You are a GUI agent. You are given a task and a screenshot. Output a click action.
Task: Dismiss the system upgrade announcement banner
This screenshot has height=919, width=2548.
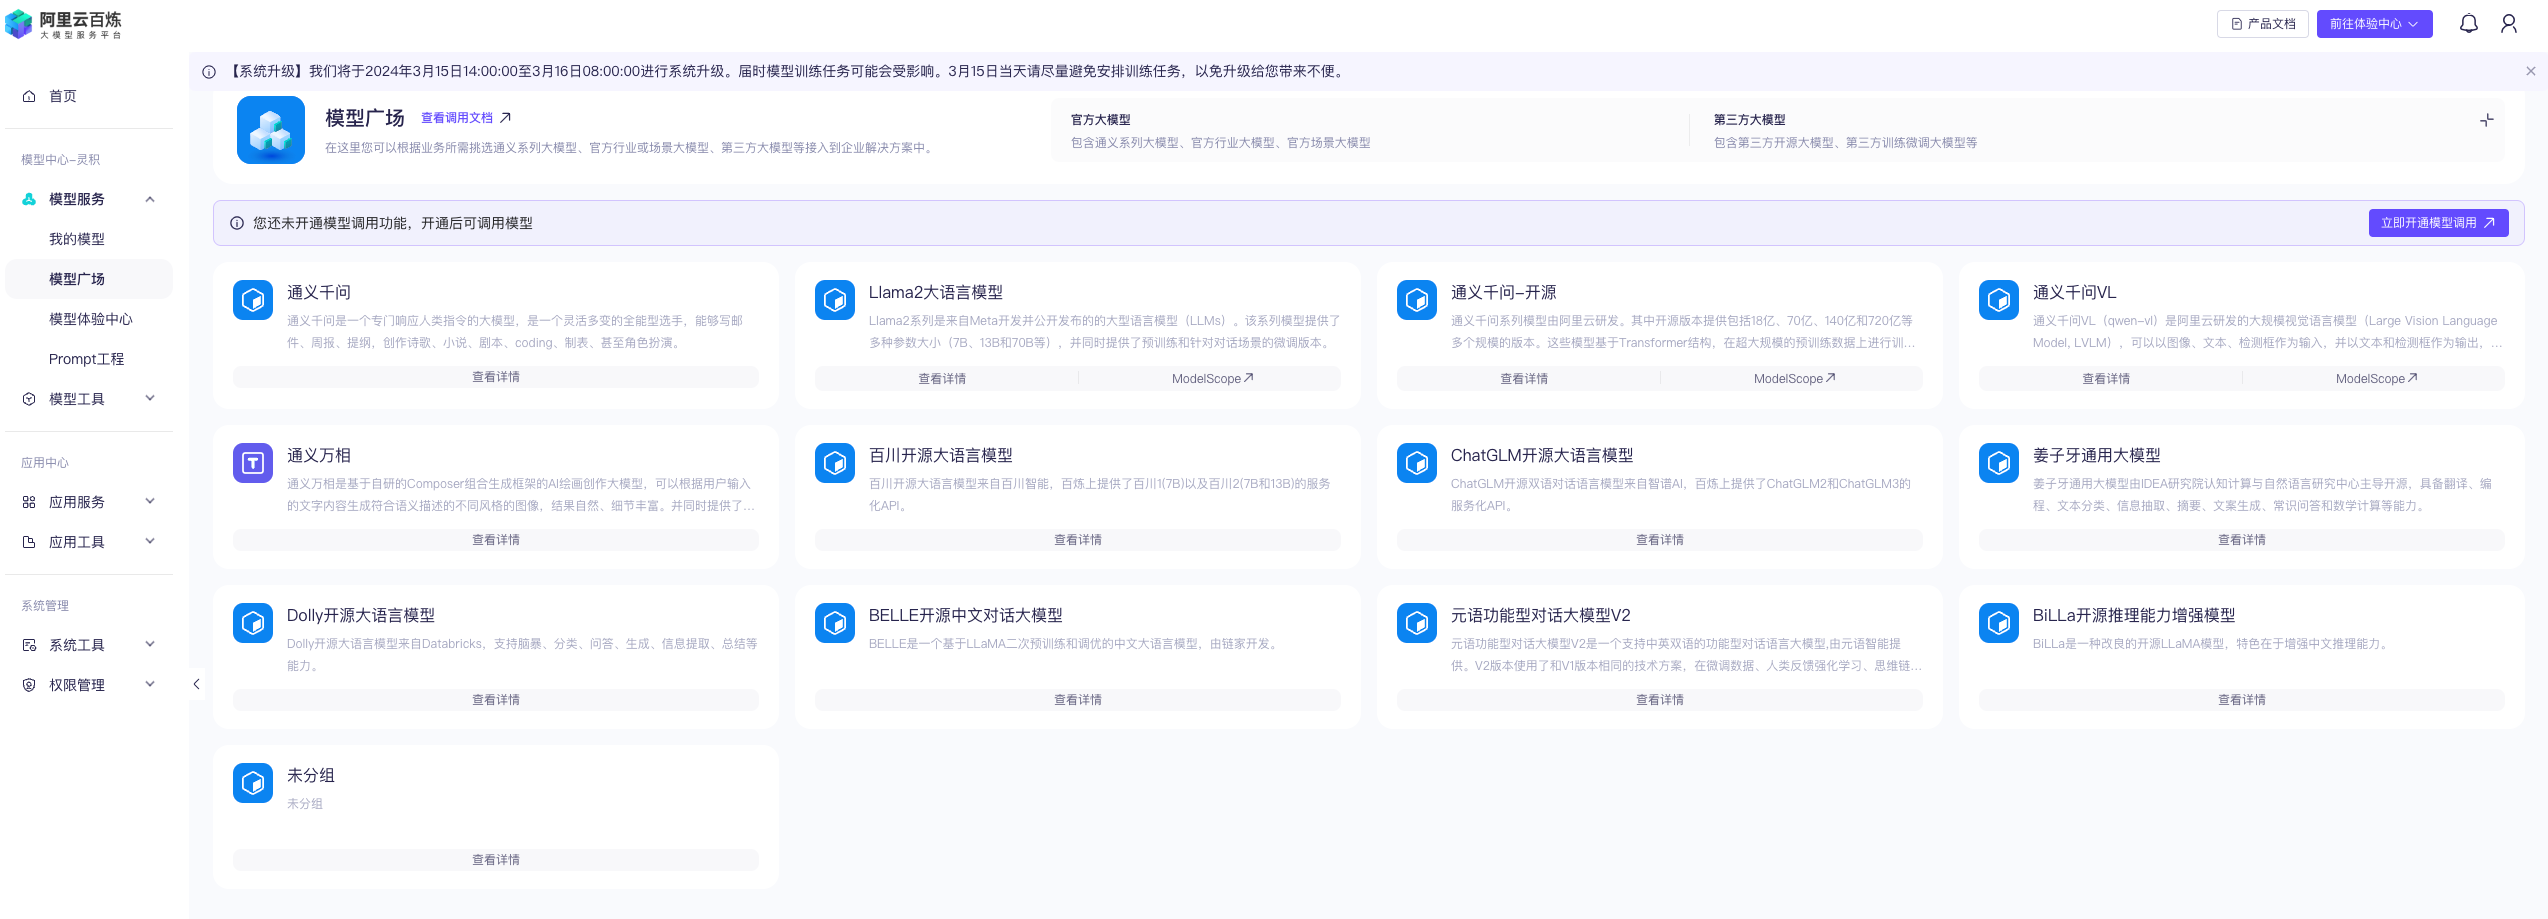tap(2531, 71)
